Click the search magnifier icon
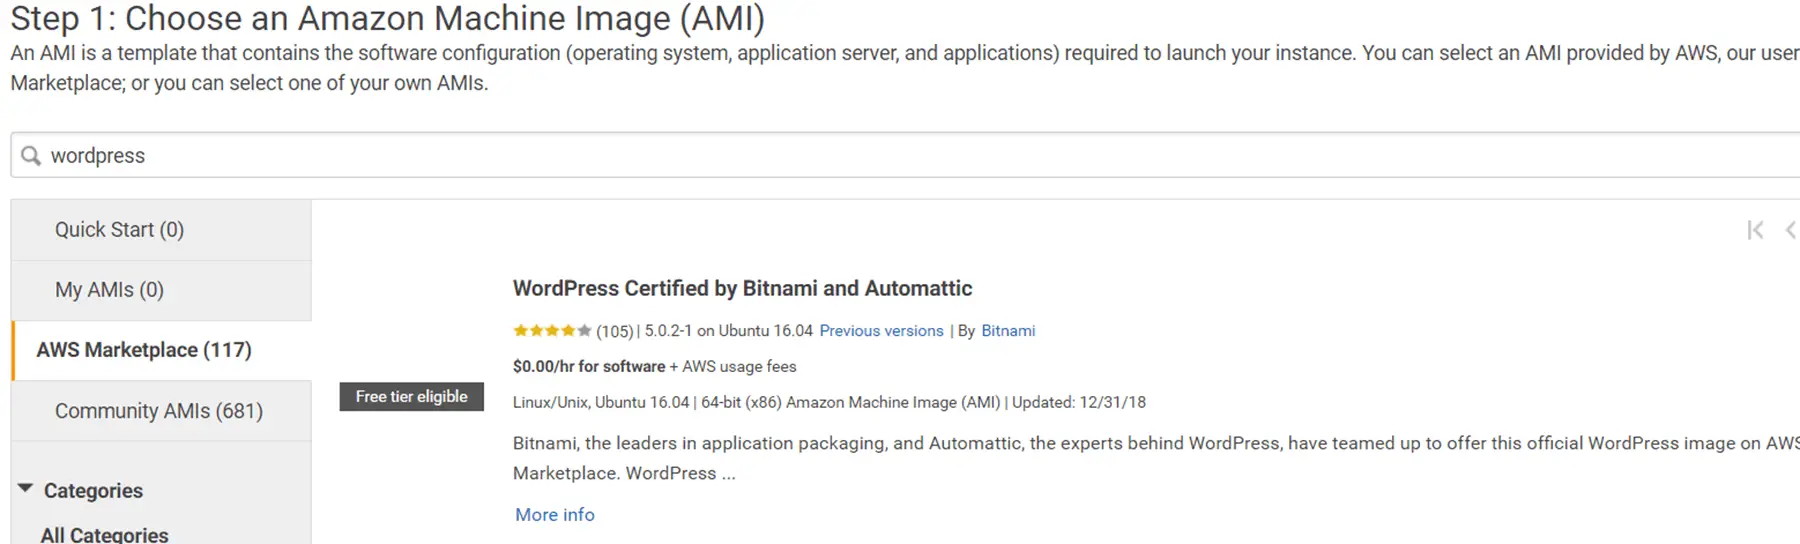This screenshot has width=1800, height=544. (x=31, y=156)
